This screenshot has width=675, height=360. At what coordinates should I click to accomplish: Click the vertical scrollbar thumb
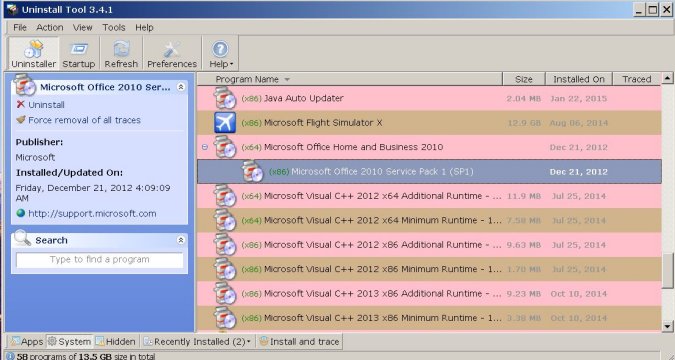[667, 271]
